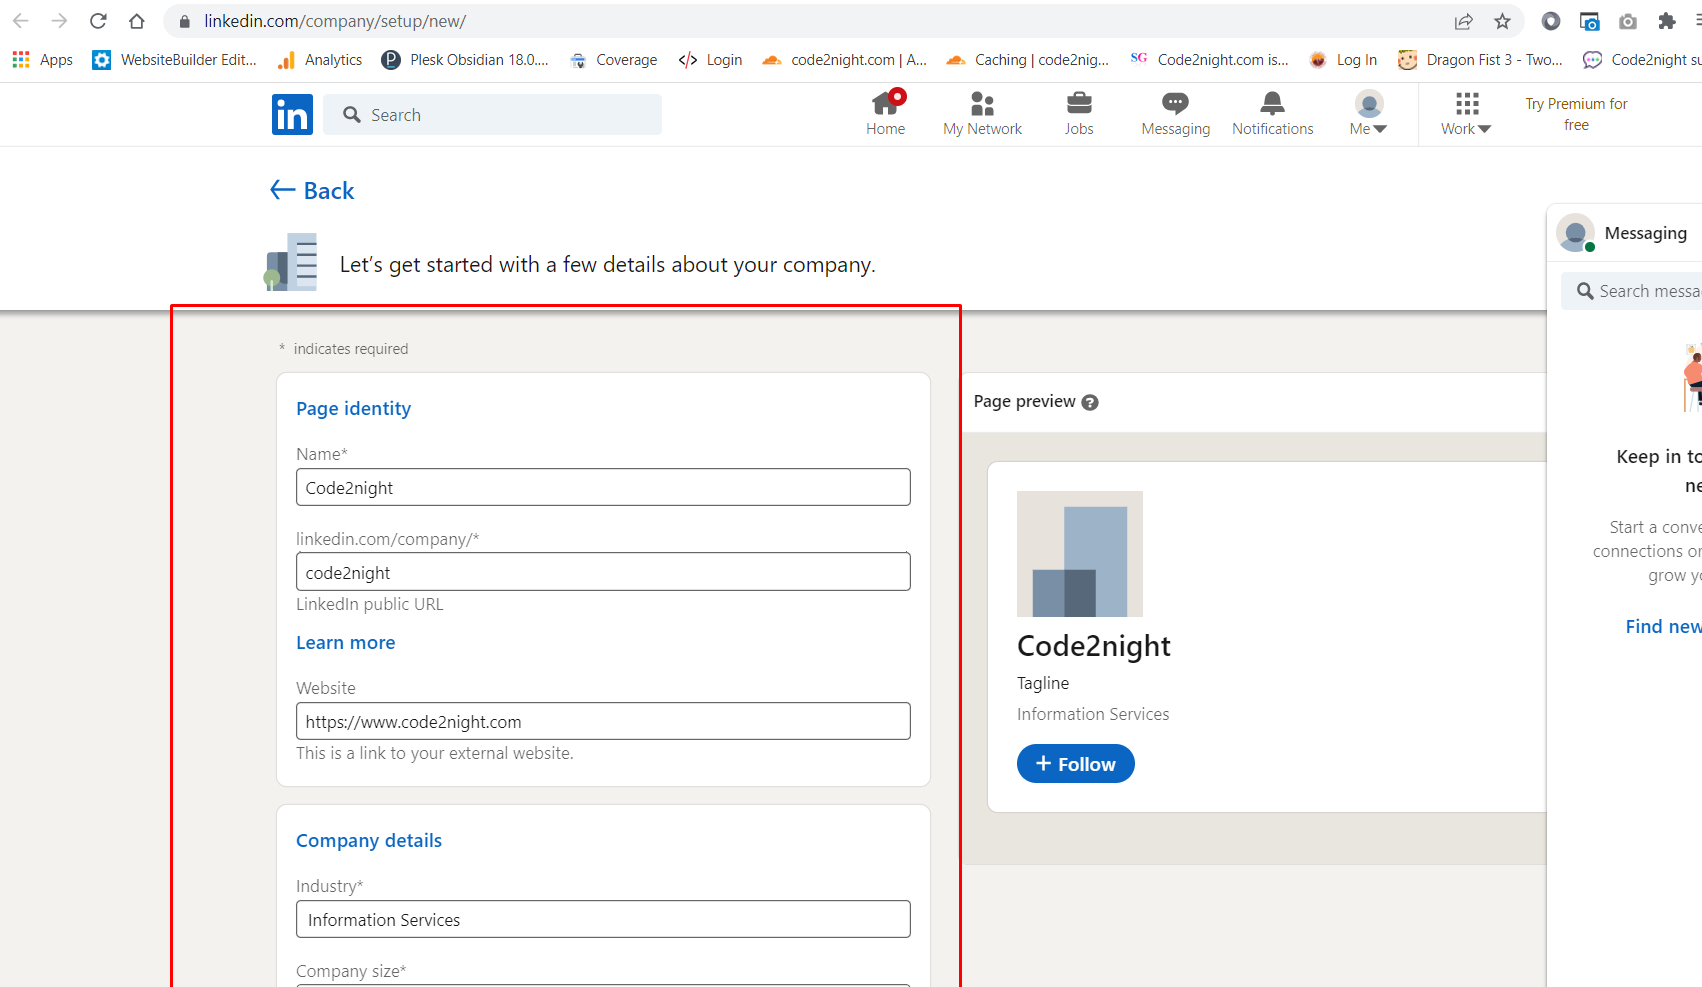Open My Network nav icon
Screen dimensions: 1702x987
pyautogui.click(x=982, y=113)
